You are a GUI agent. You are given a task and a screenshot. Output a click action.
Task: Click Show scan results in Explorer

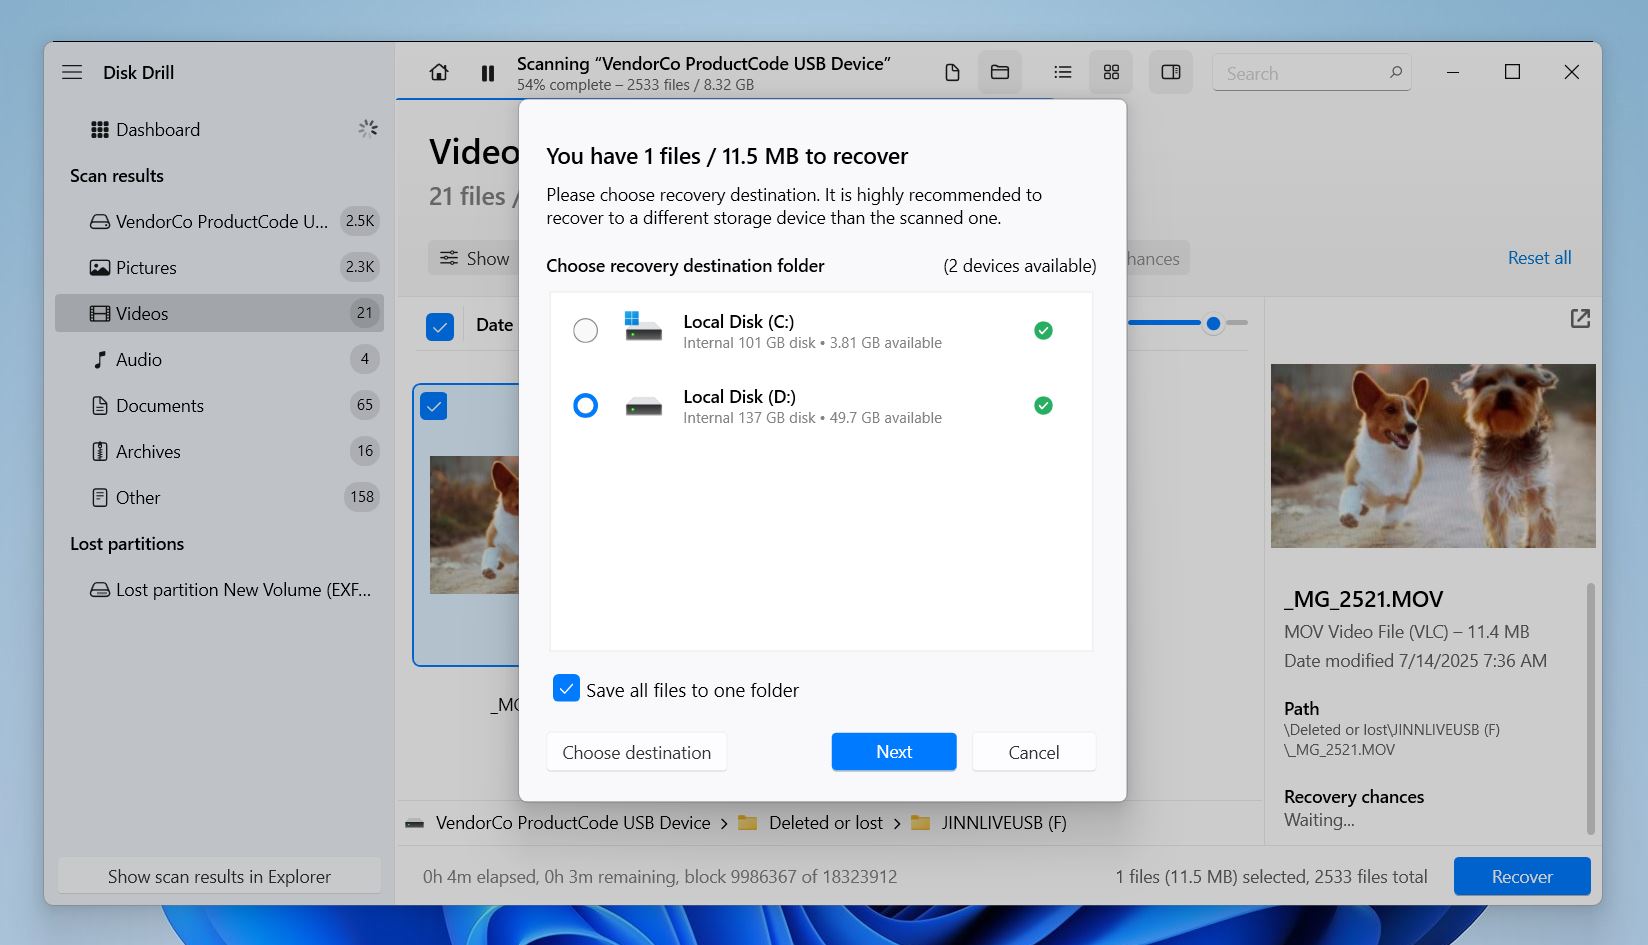[219, 876]
